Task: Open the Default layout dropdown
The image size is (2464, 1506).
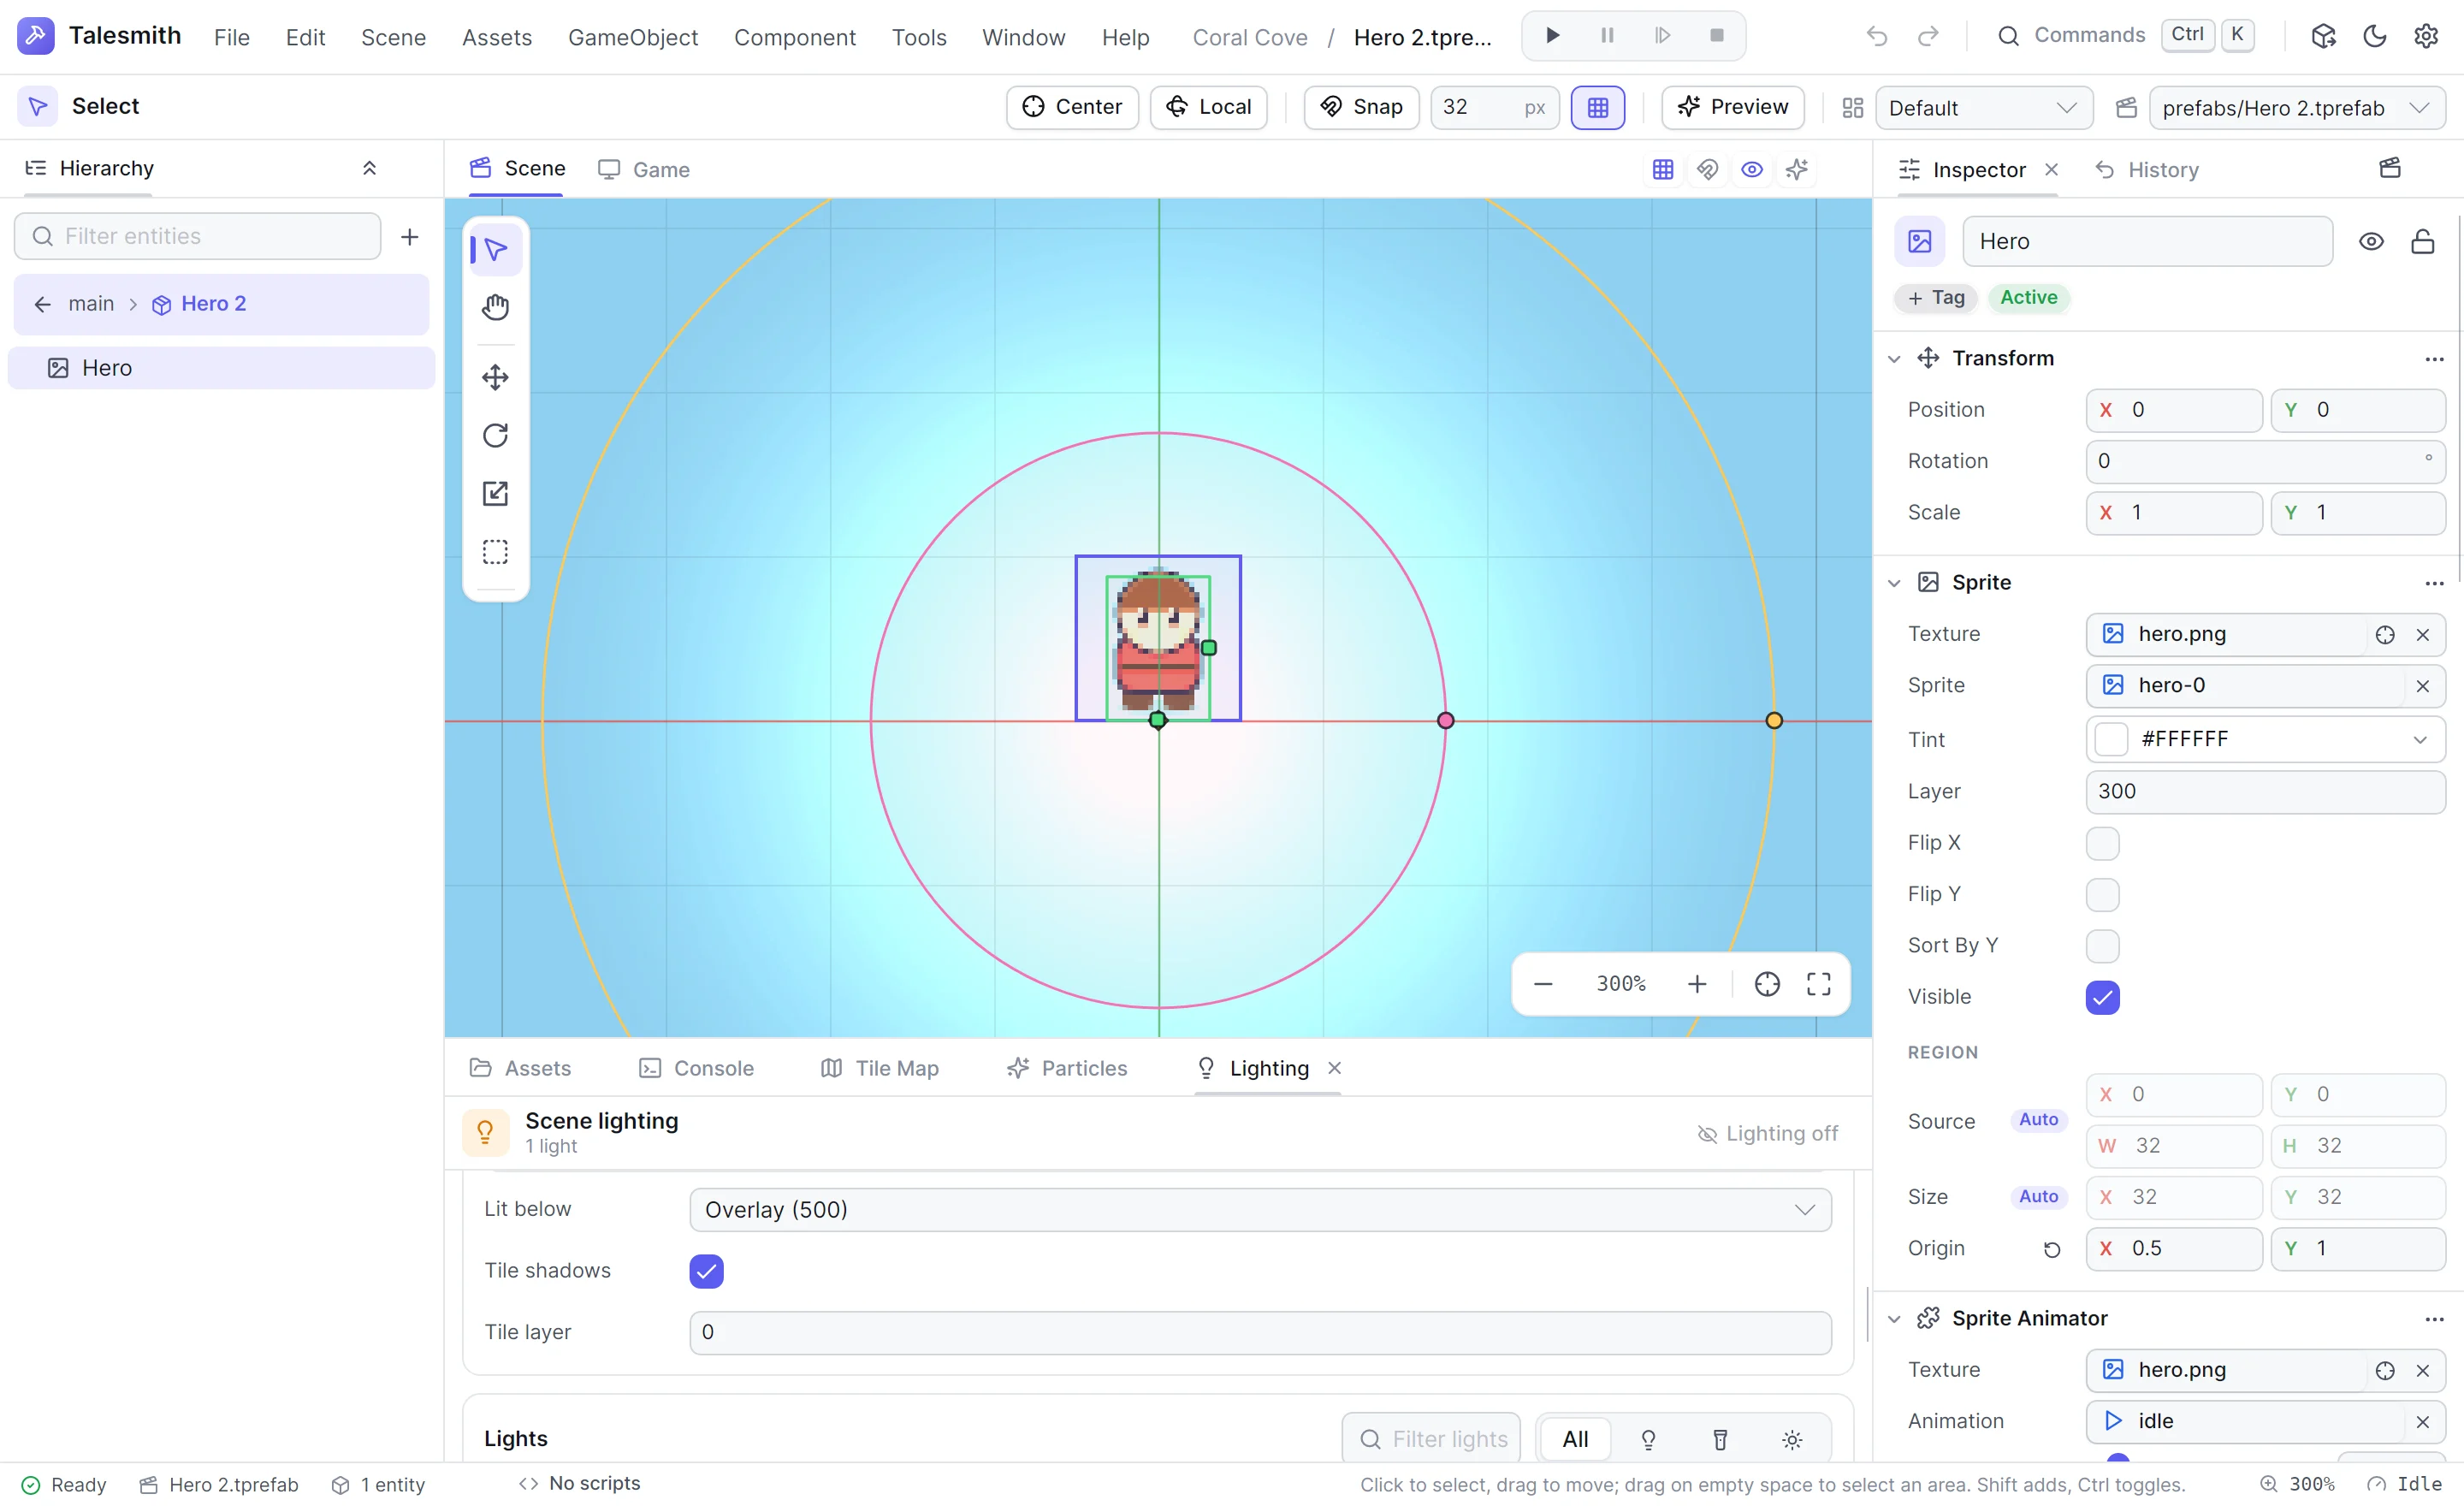Action: (1983, 107)
